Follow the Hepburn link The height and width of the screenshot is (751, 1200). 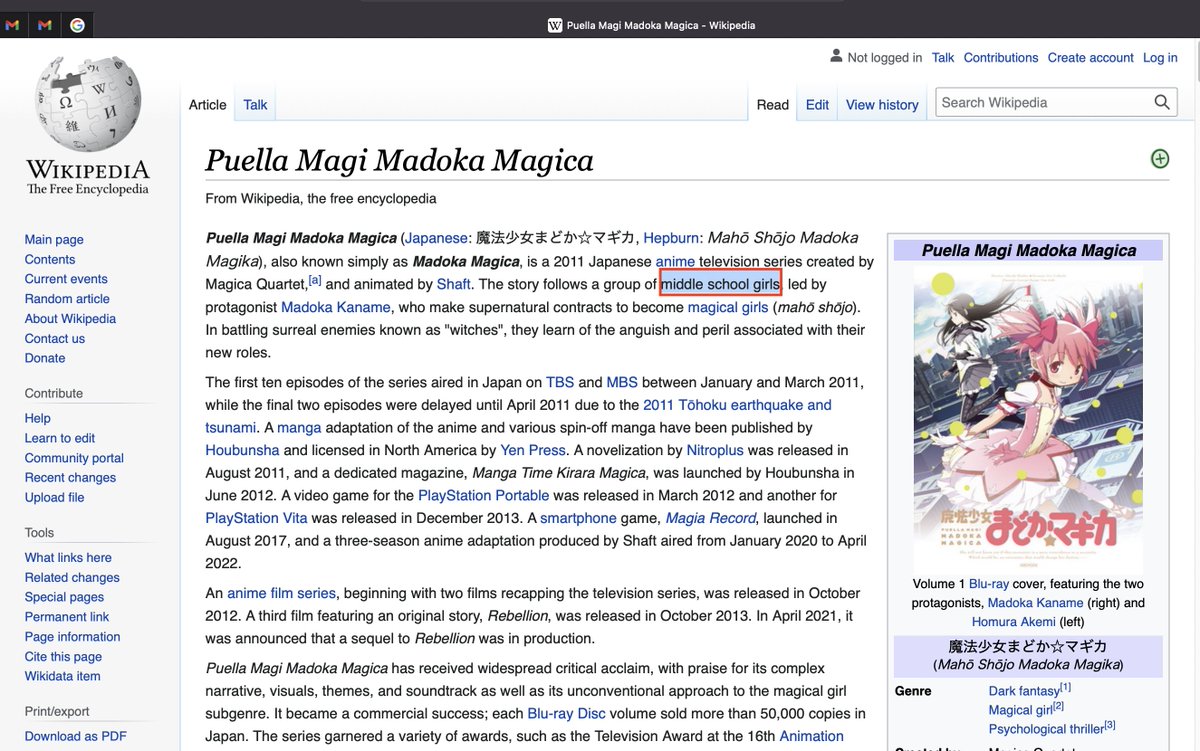tap(671, 238)
